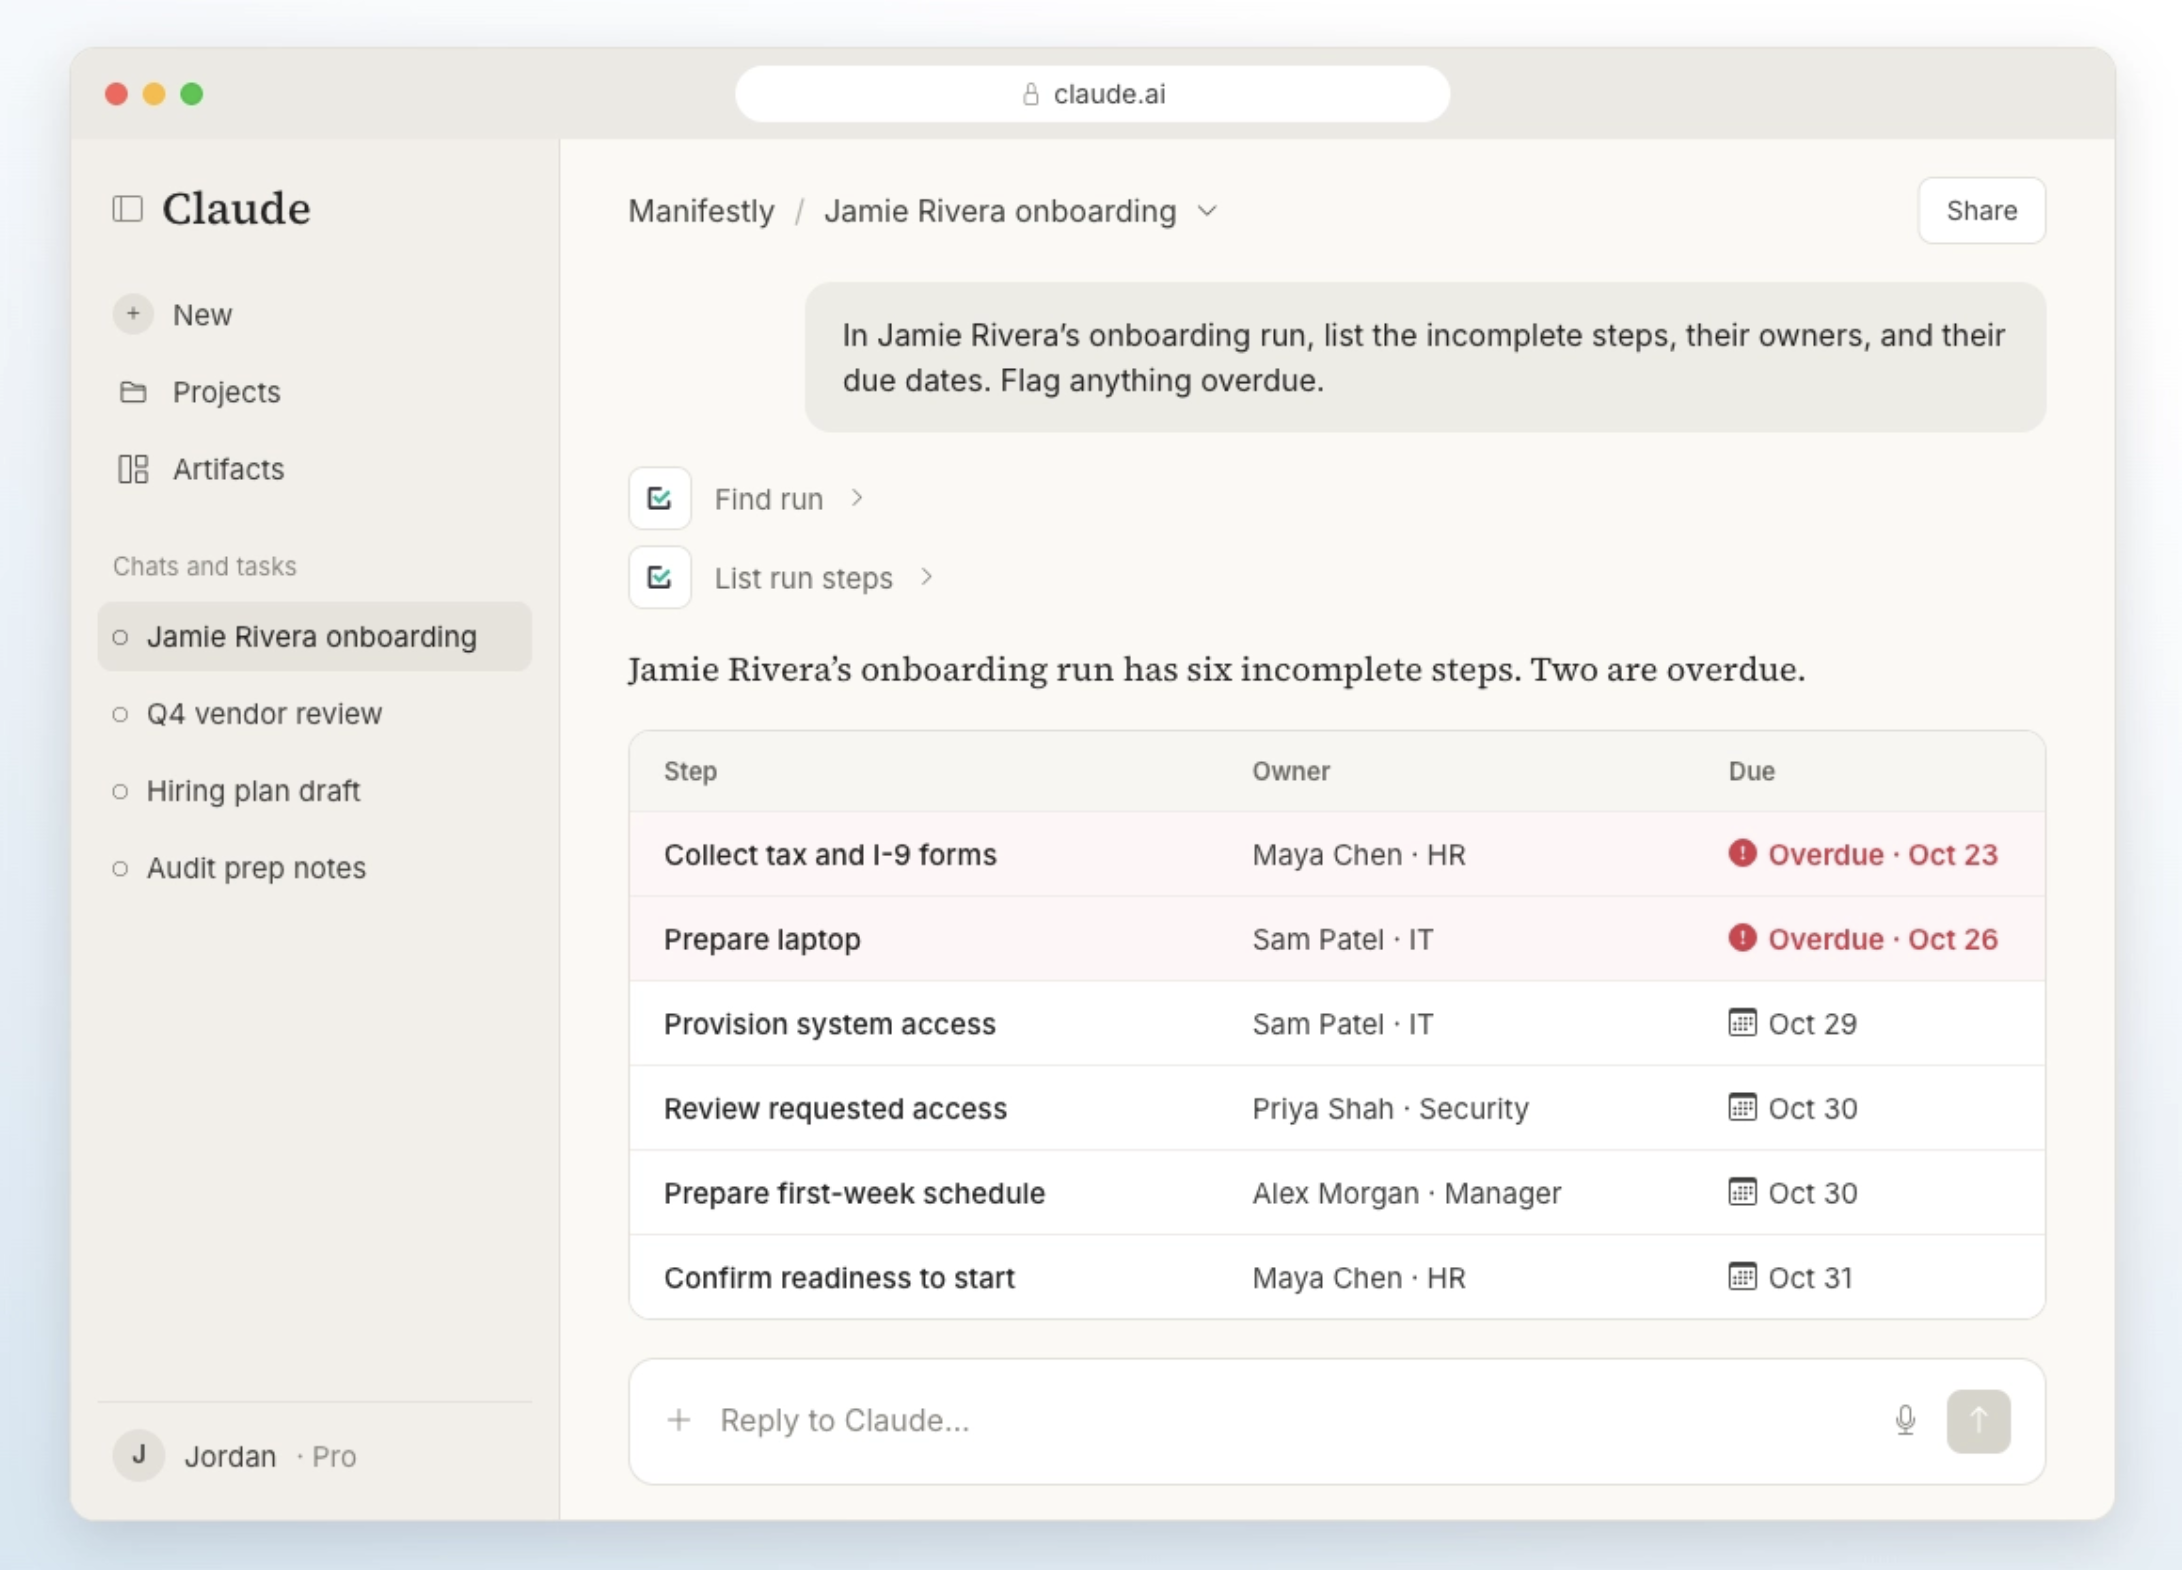Click the calendar icon beside Oct 29
Viewport: 2182px width, 1570px height.
tap(1742, 1022)
